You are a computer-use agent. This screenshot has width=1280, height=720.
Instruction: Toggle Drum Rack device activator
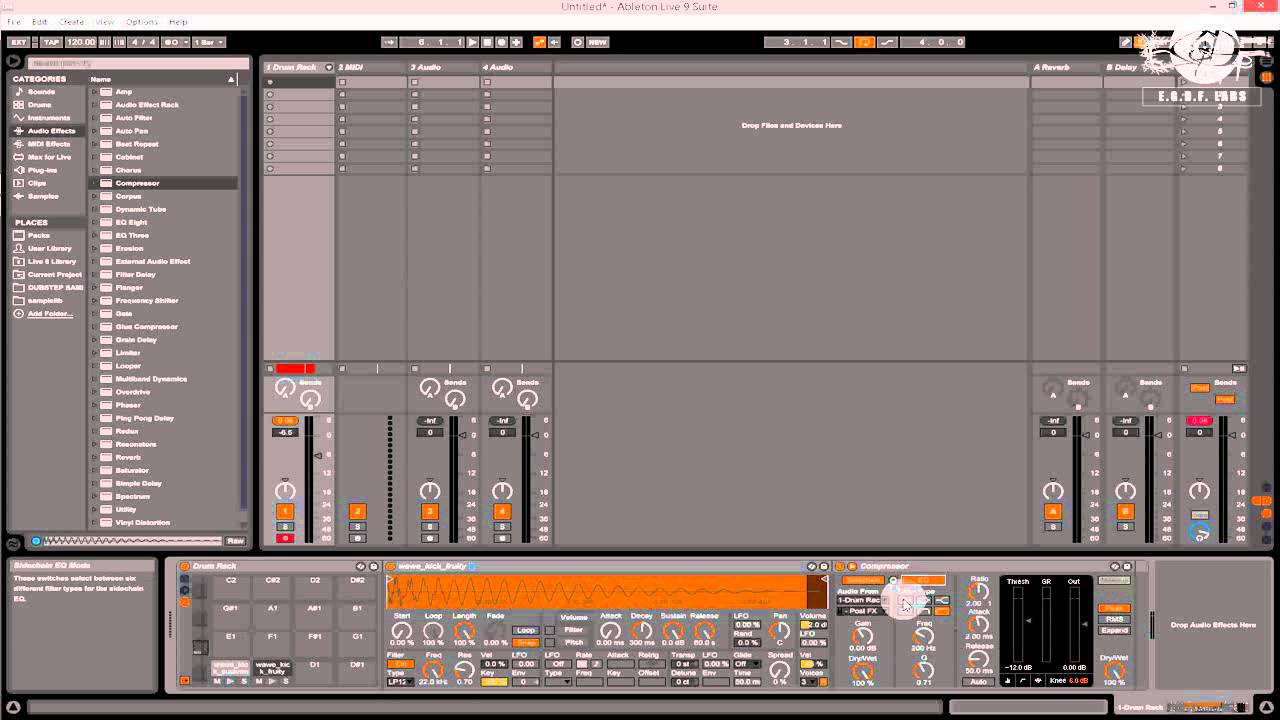click(x=185, y=566)
